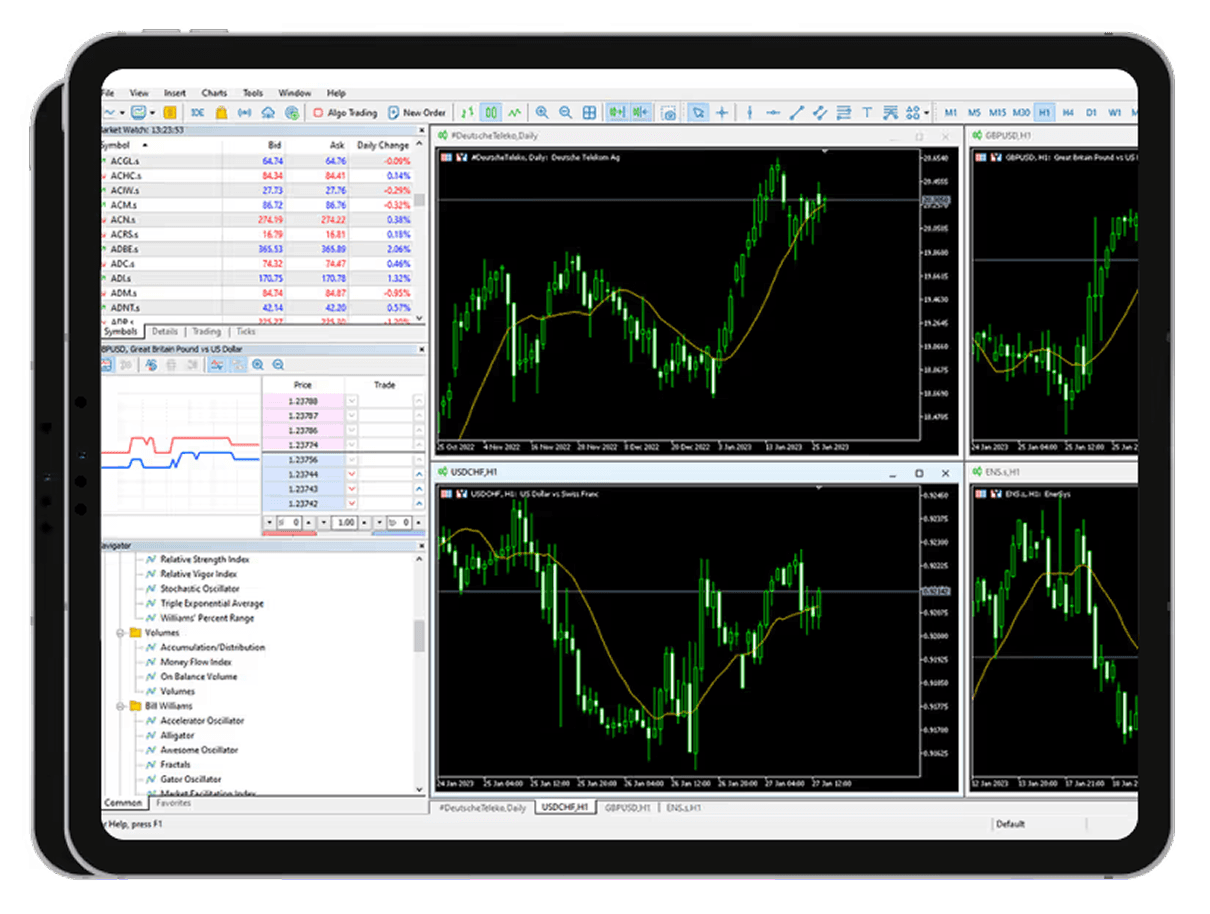Zoom in on the active chart

pos(543,112)
